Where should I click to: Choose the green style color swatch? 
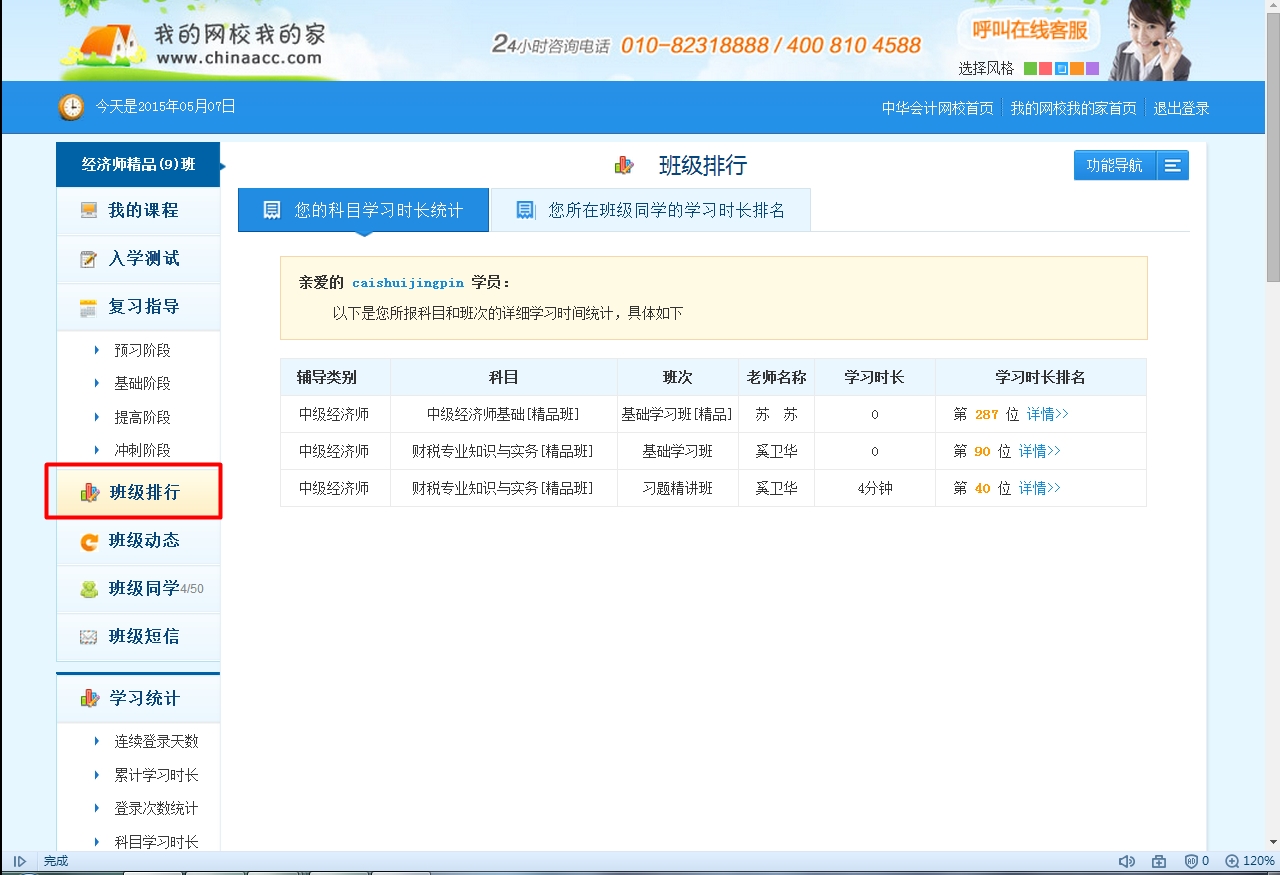(x=1030, y=69)
